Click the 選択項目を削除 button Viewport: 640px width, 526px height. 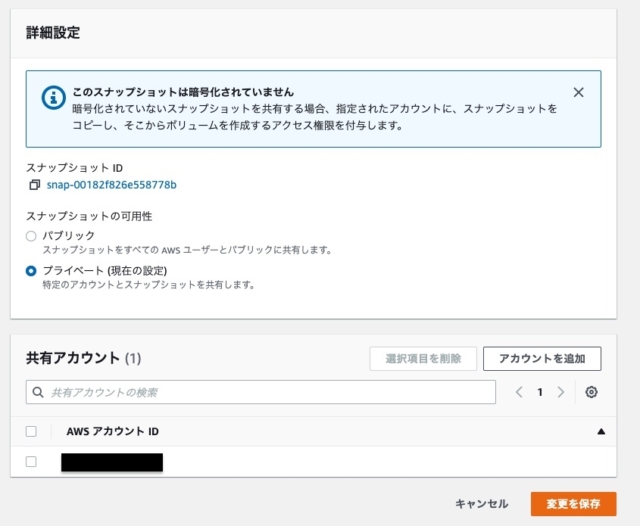(x=423, y=359)
